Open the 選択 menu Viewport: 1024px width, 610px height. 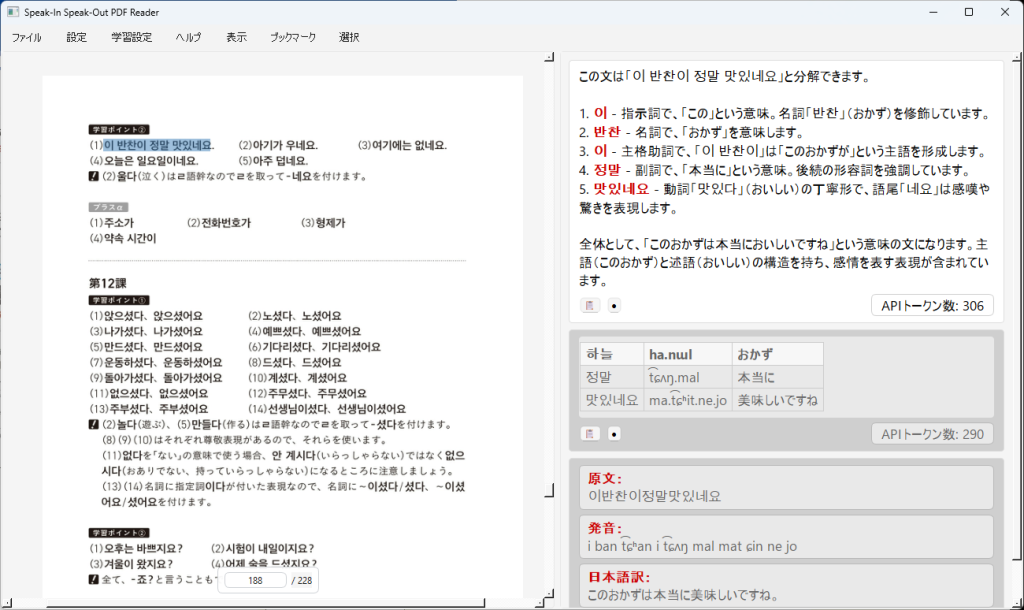pyautogui.click(x=349, y=36)
